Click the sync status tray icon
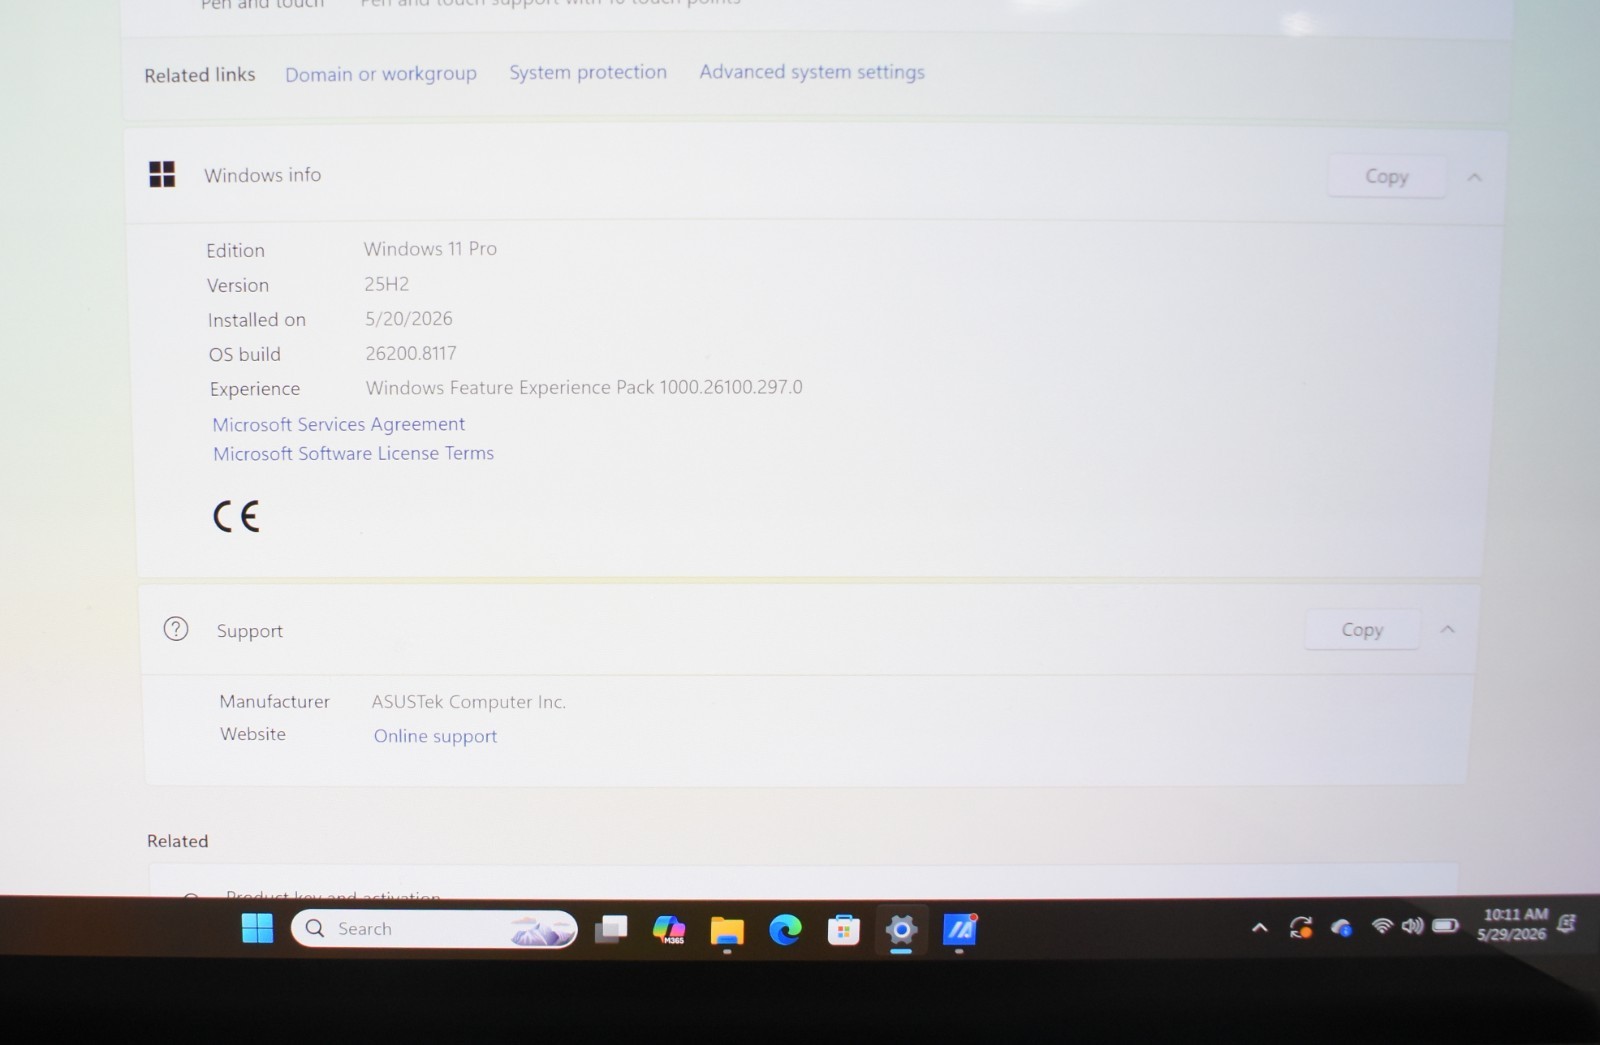The height and width of the screenshot is (1045, 1600). [1301, 928]
